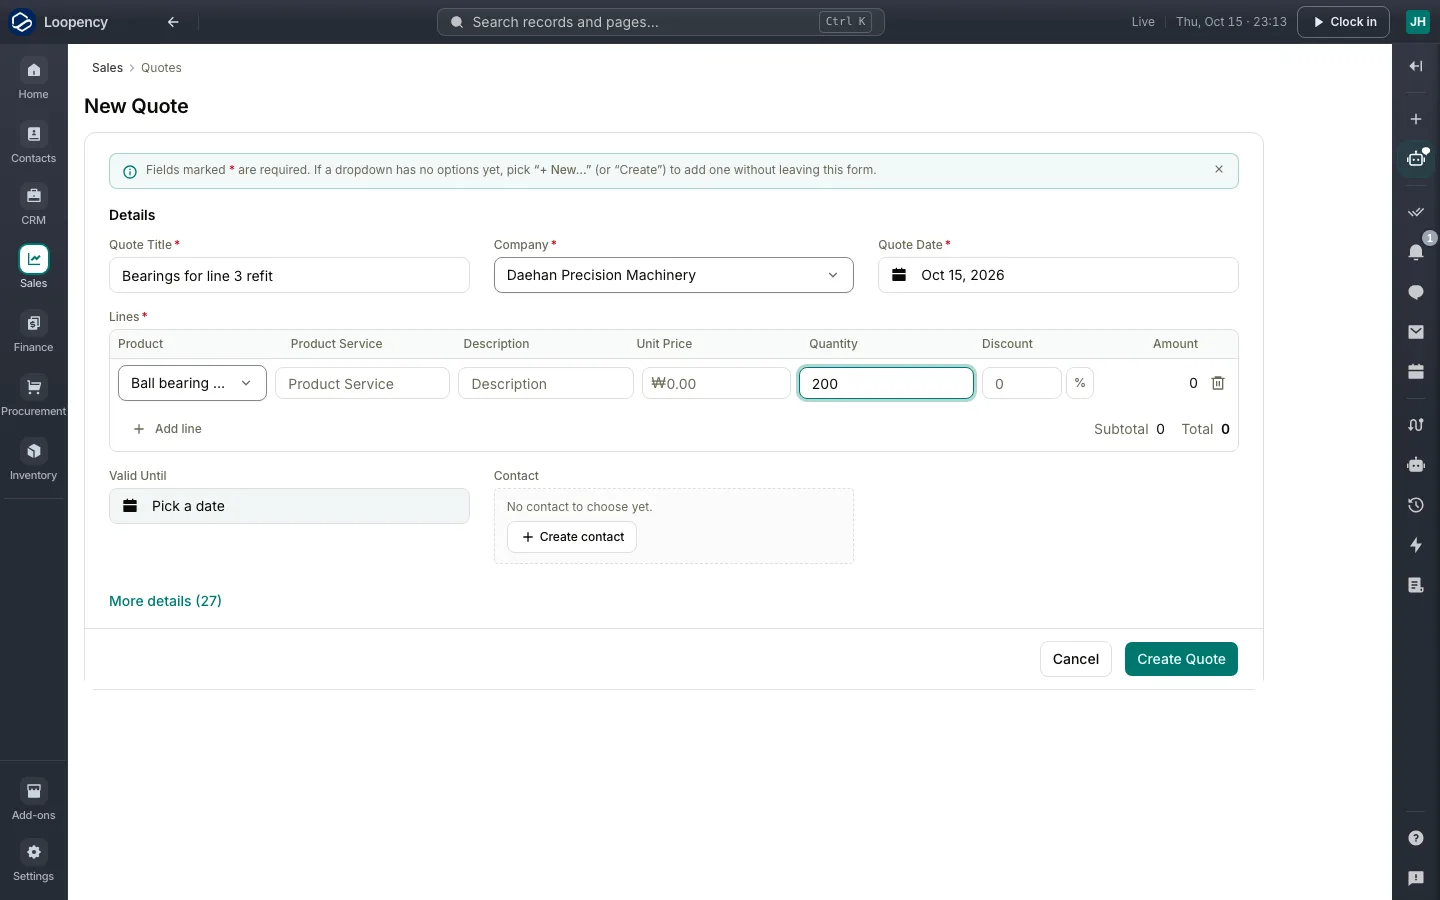Select the Sales module icon

pos(33,259)
